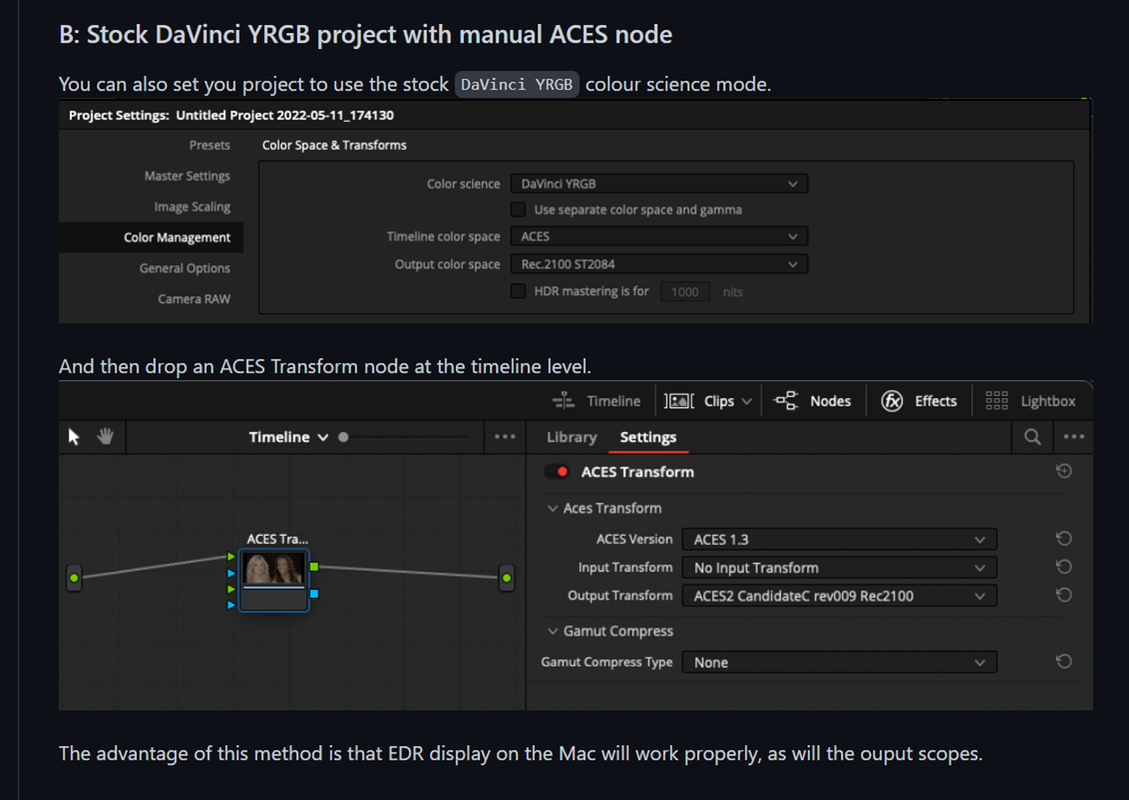The height and width of the screenshot is (800, 1129).
Task: Click the Clips filmstrip icon
Action: [x=678, y=400]
